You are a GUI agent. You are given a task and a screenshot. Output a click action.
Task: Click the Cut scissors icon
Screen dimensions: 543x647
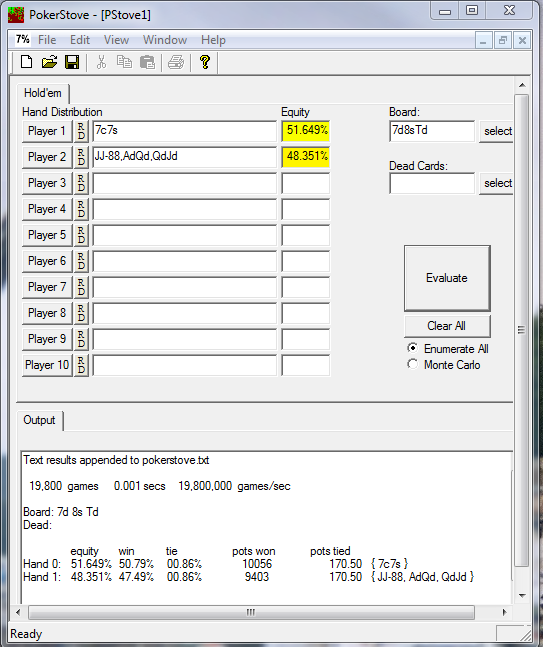point(101,62)
